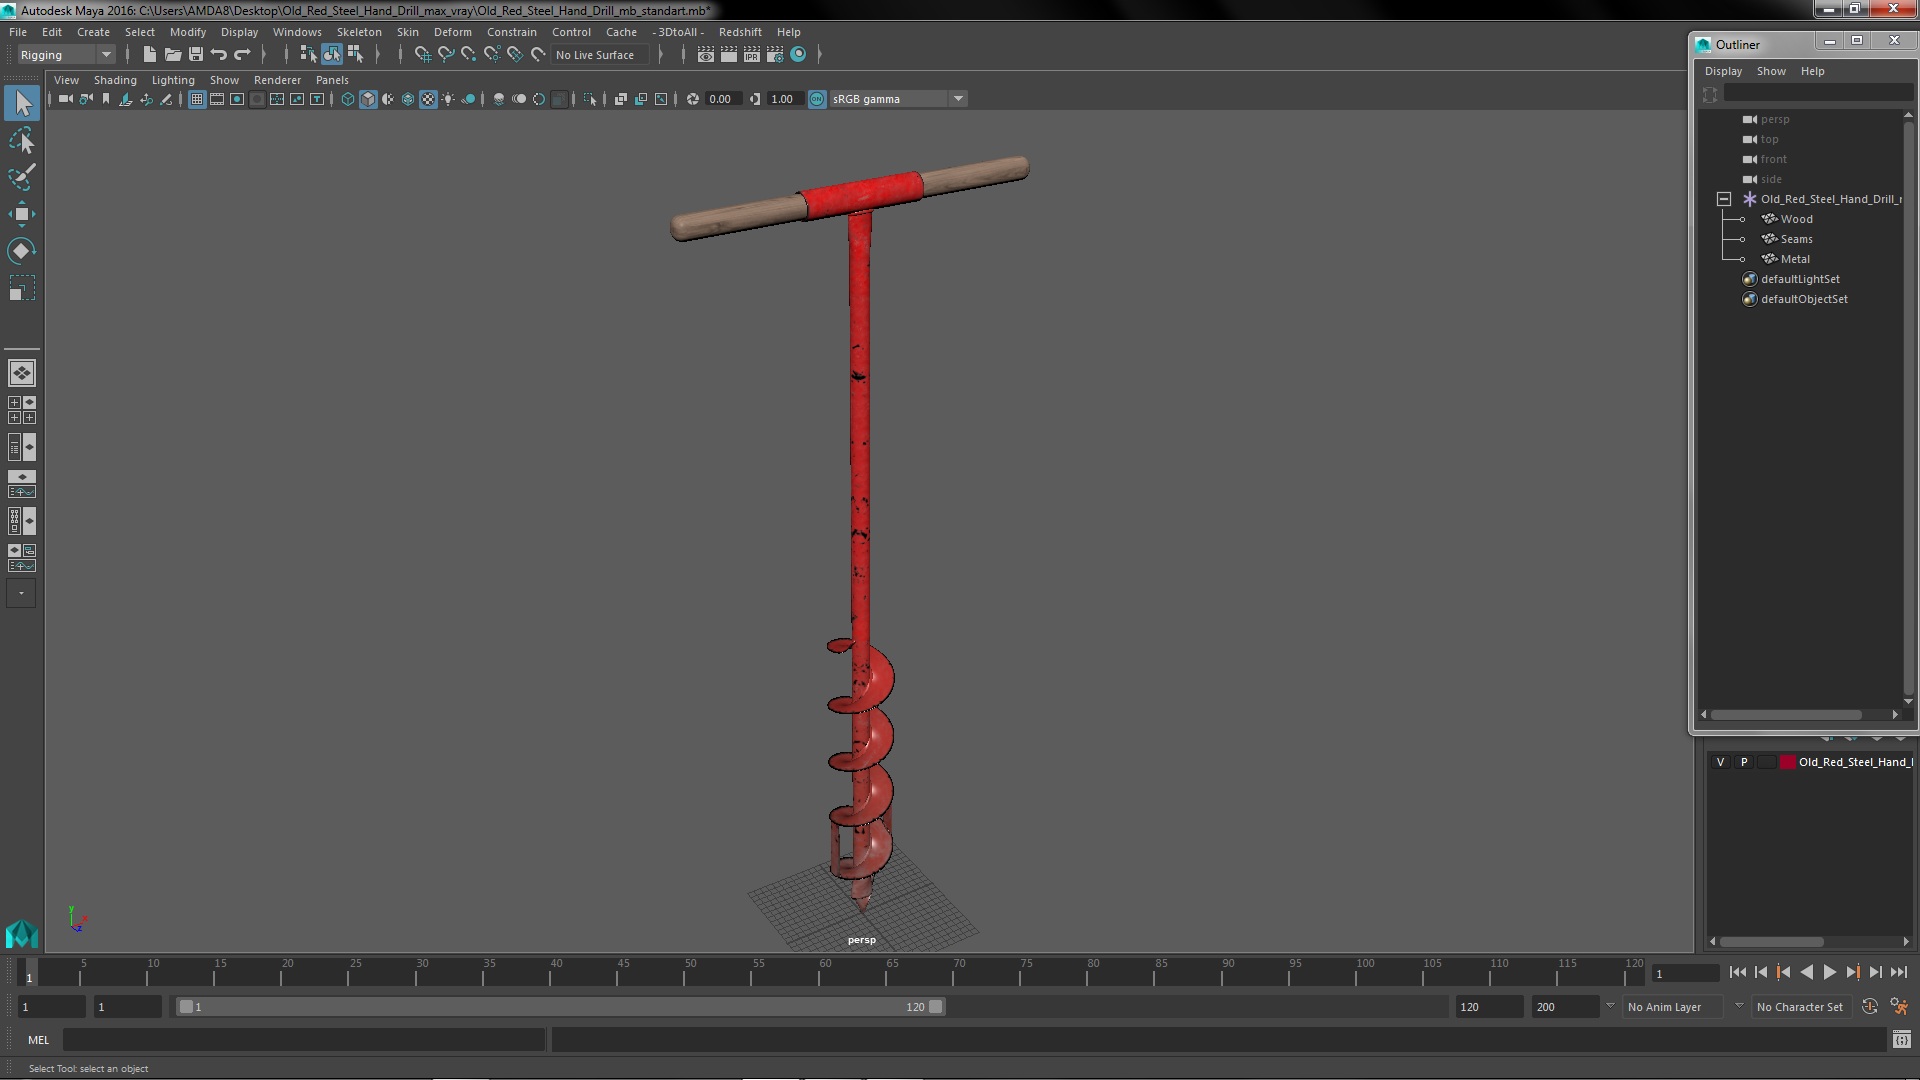
Task: Start IPR render
Action: (x=752, y=54)
